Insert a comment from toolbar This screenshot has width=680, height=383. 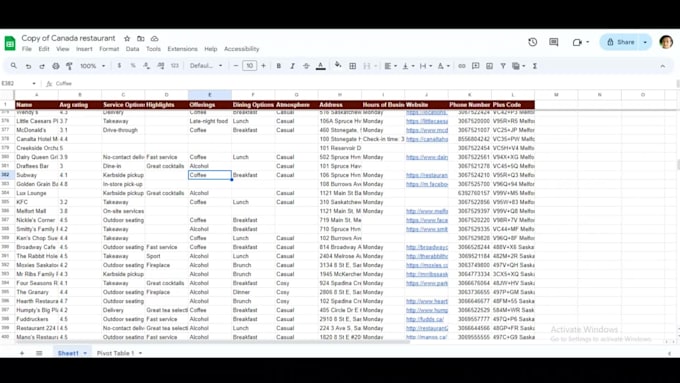pyautogui.click(x=476, y=66)
